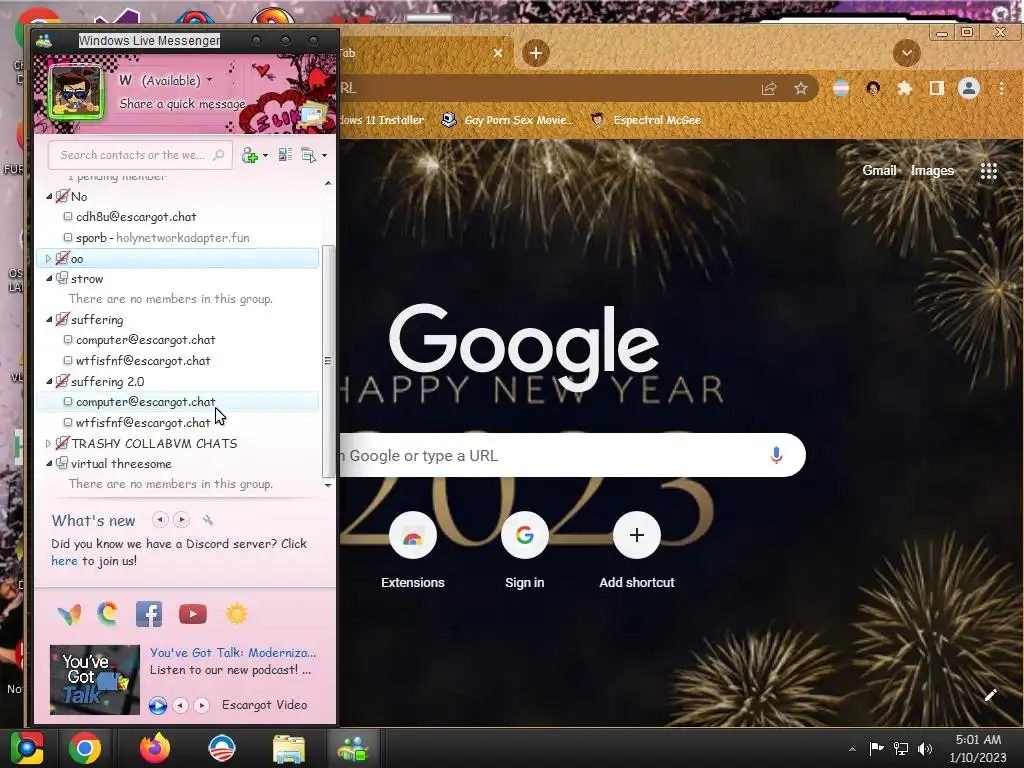Click the magnifier icon in contact search

point(219,155)
